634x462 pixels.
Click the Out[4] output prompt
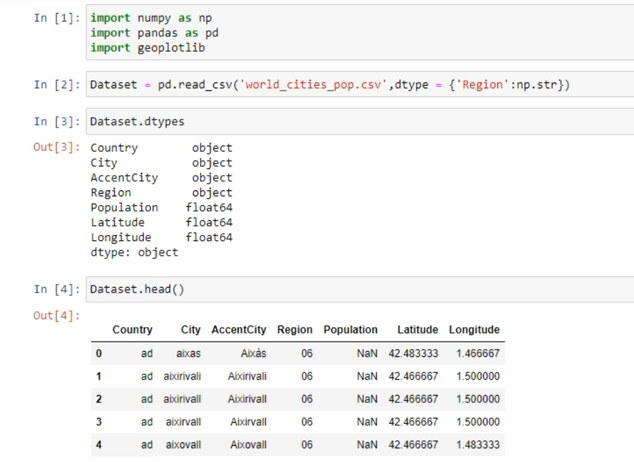pos(54,316)
